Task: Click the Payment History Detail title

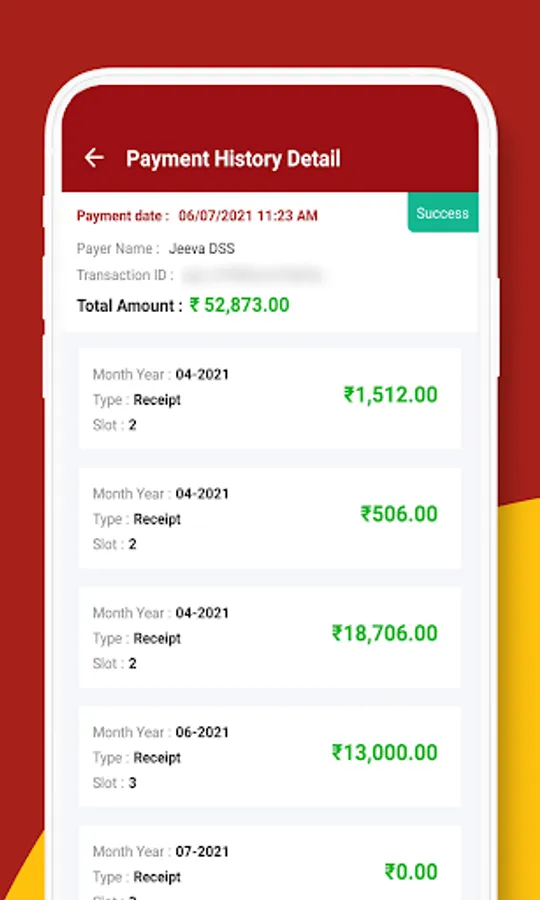Action: pos(233,158)
